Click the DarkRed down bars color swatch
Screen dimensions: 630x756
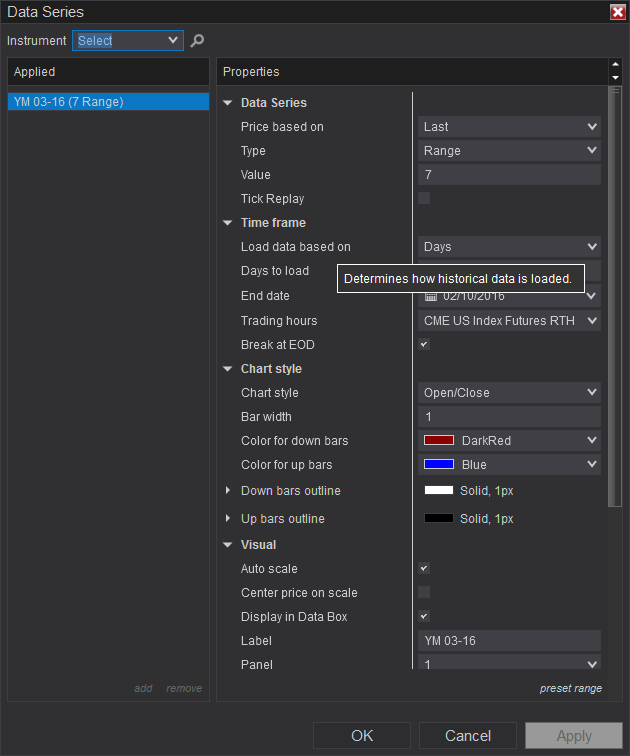(x=439, y=441)
